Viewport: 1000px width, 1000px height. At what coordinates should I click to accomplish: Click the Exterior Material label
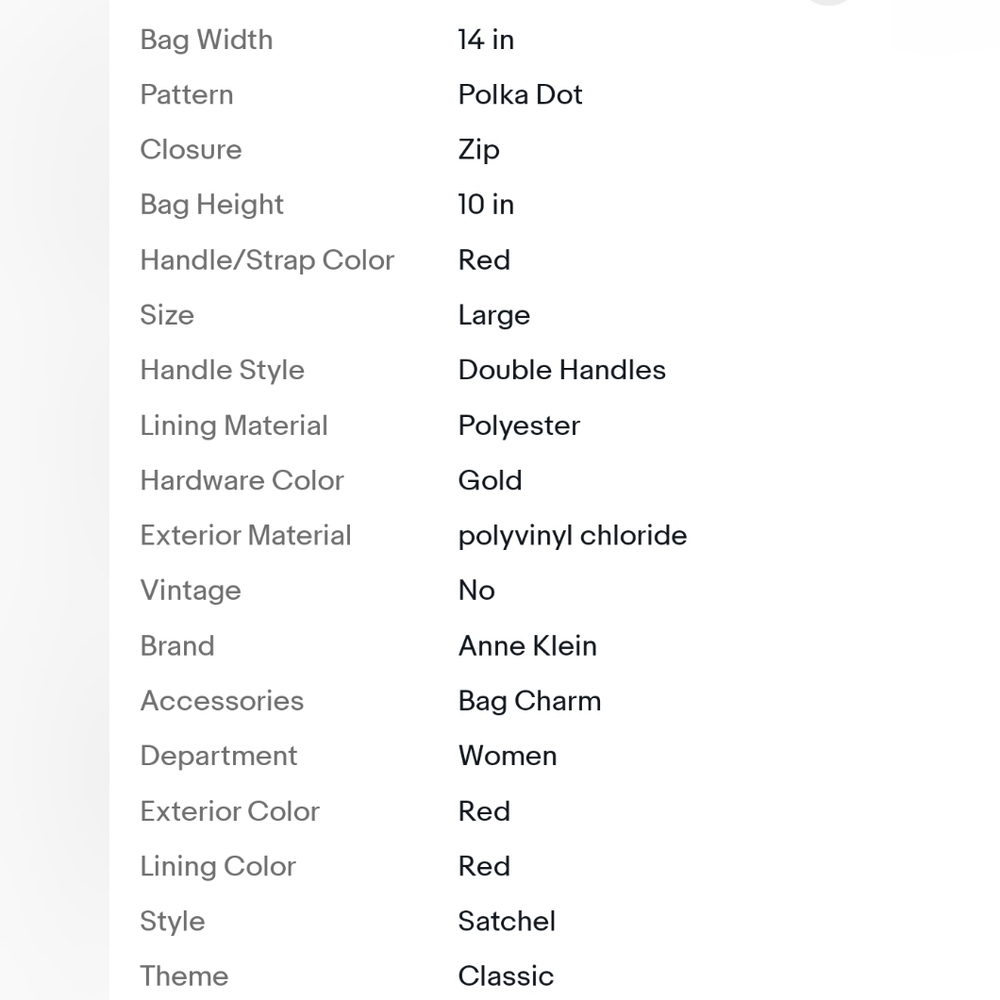[246, 536]
